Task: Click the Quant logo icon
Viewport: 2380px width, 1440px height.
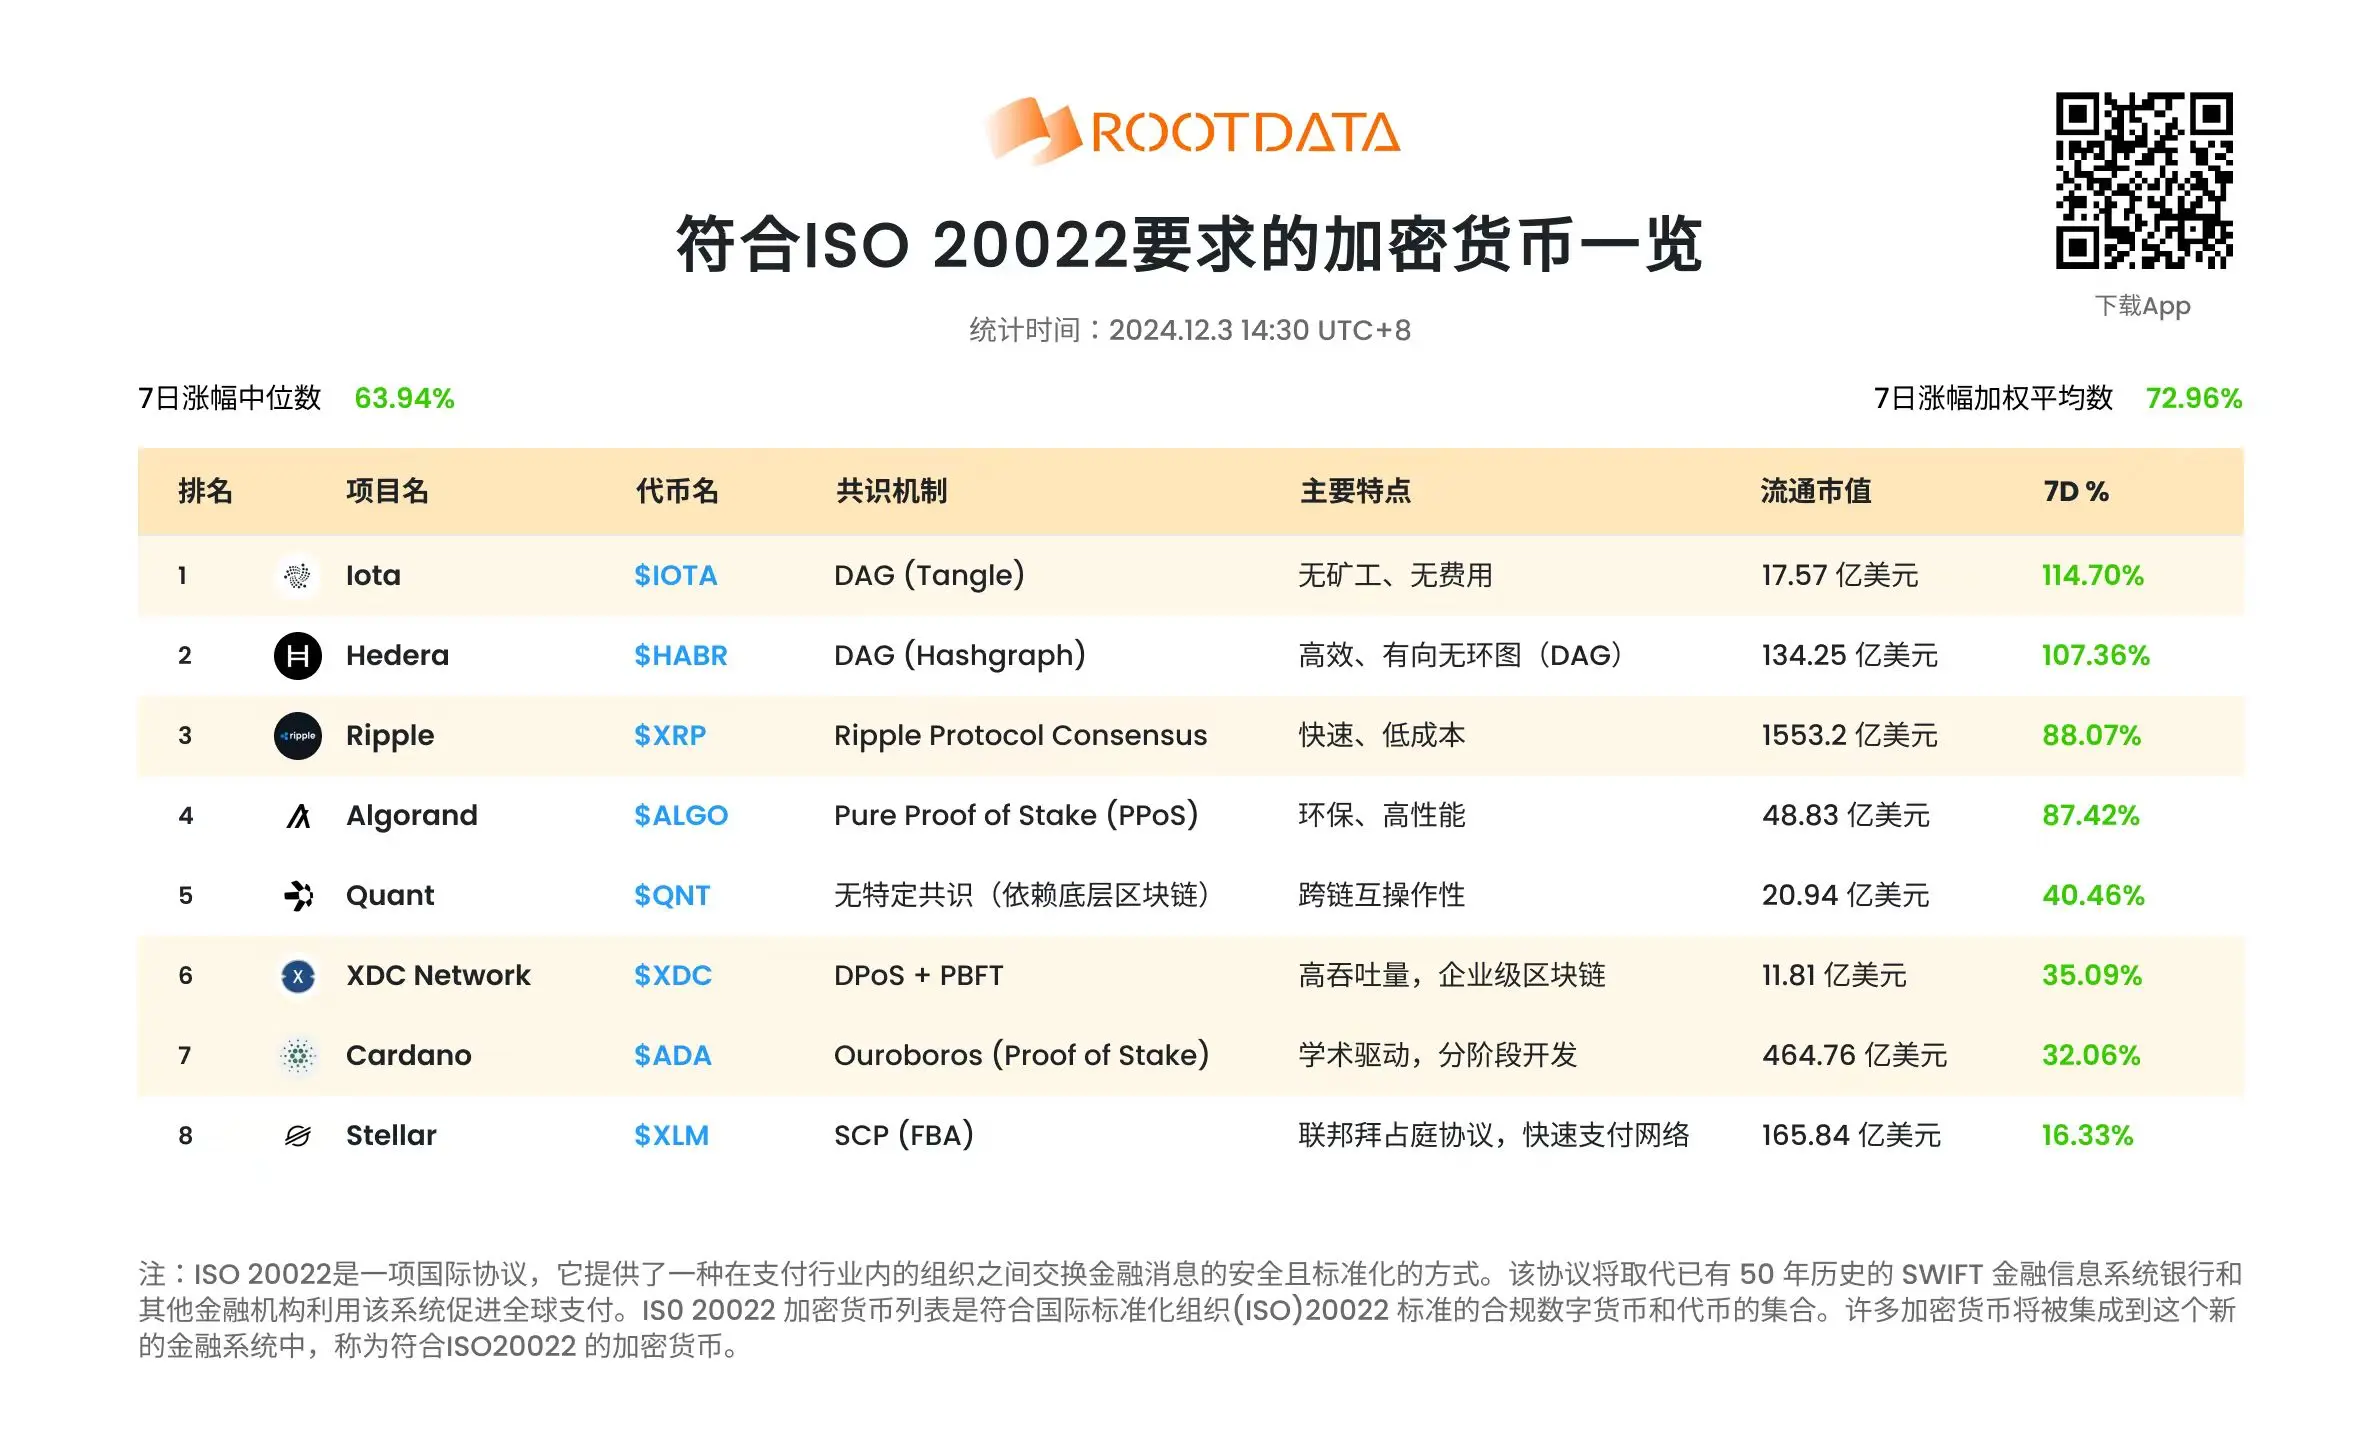Action: click(296, 894)
